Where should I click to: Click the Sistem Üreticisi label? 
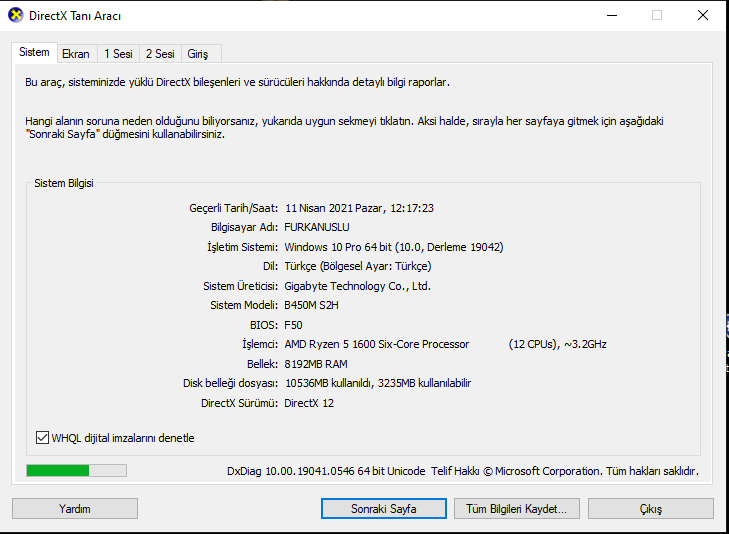pyautogui.click(x=240, y=286)
